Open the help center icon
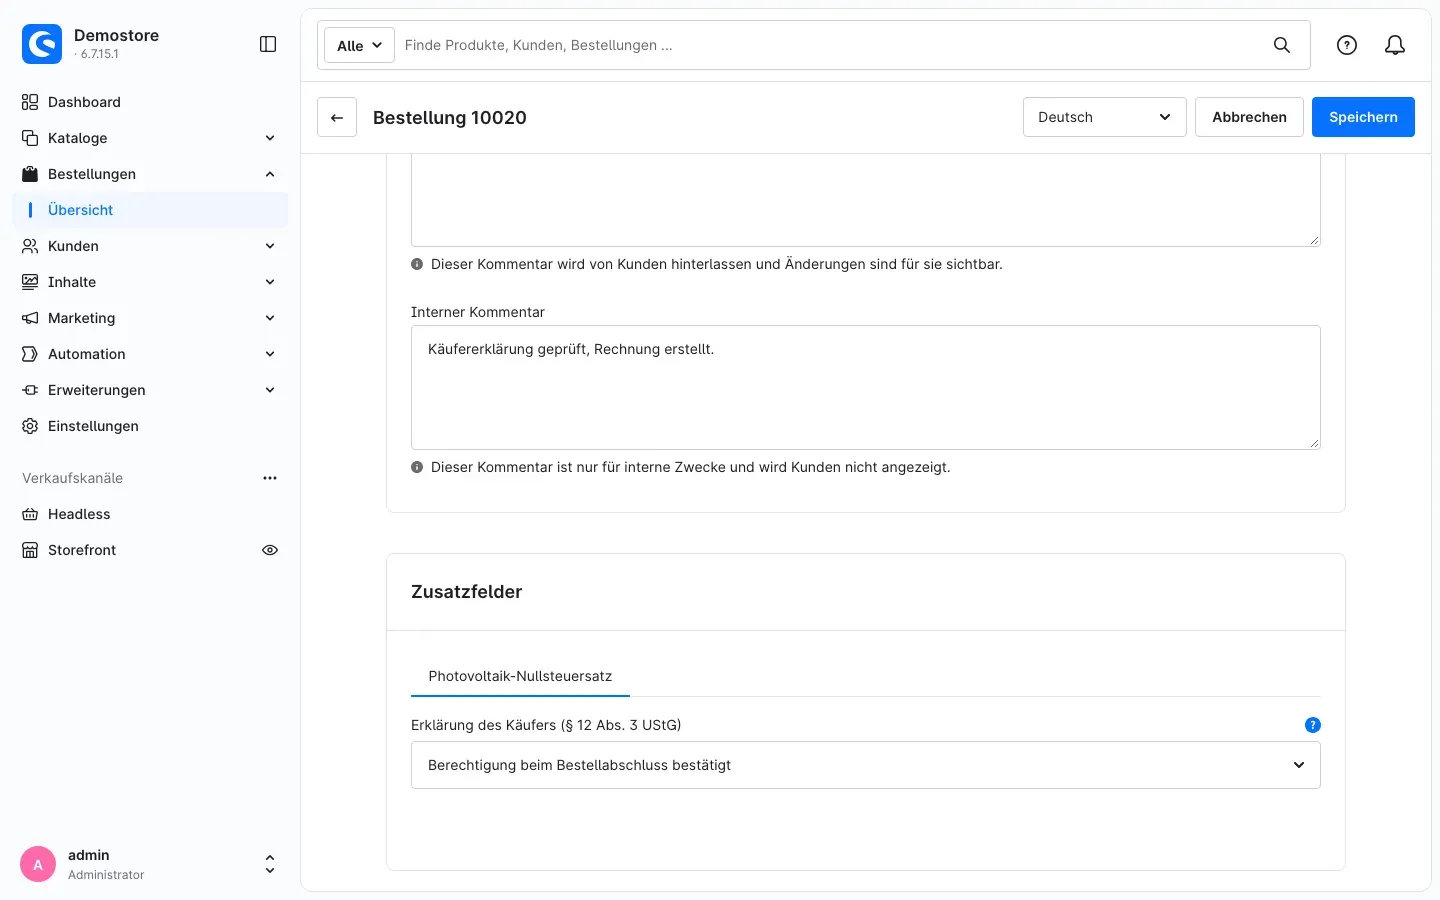The height and width of the screenshot is (900, 1440). point(1347,45)
